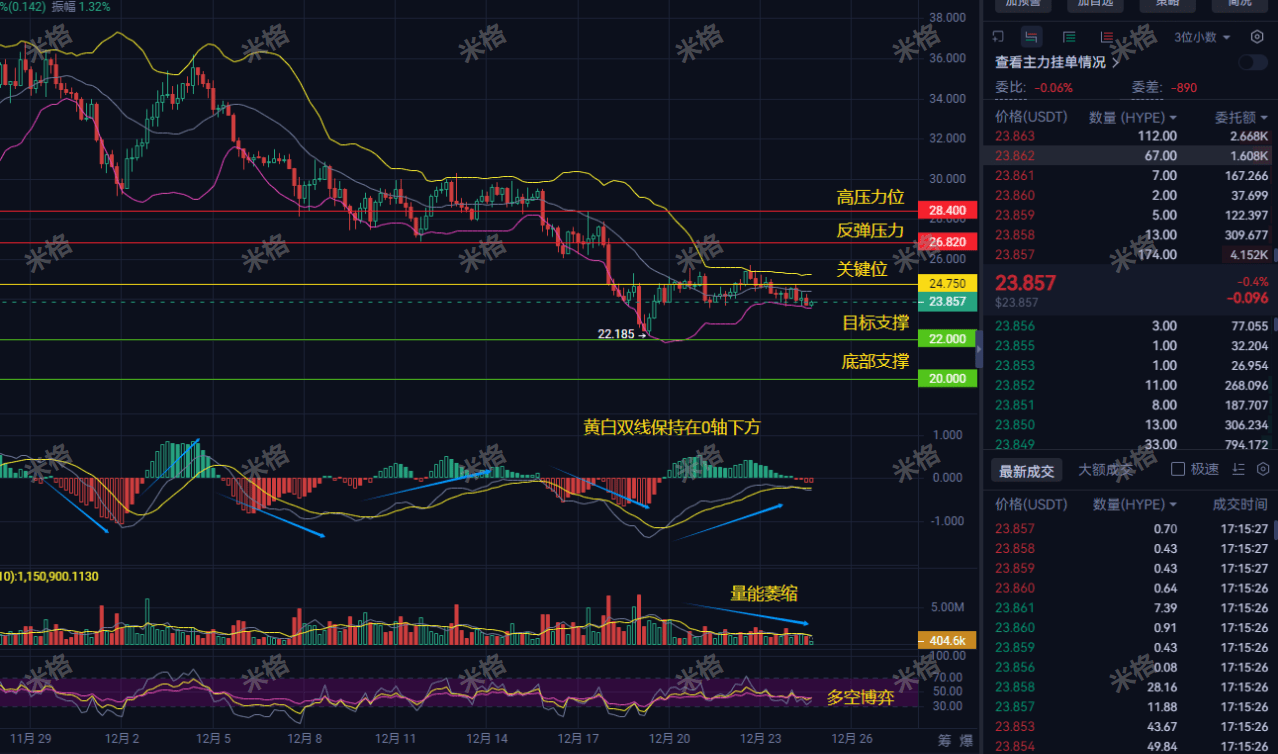
Task: Click the 404.6k volume axis label
Action: coord(946,640)
